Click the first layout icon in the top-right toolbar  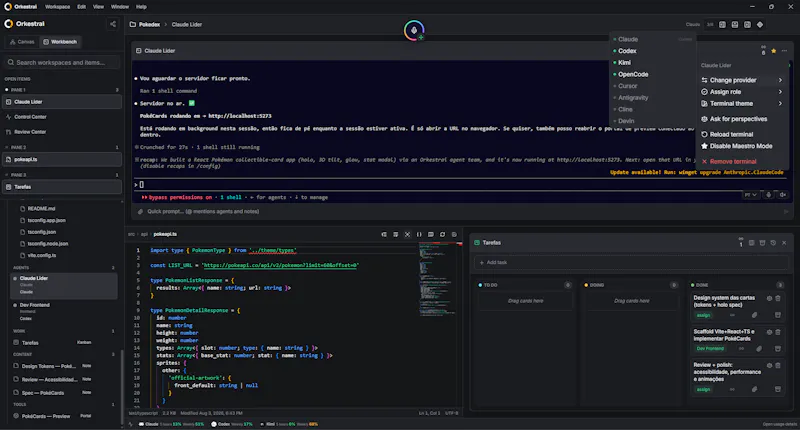(722, 24)
